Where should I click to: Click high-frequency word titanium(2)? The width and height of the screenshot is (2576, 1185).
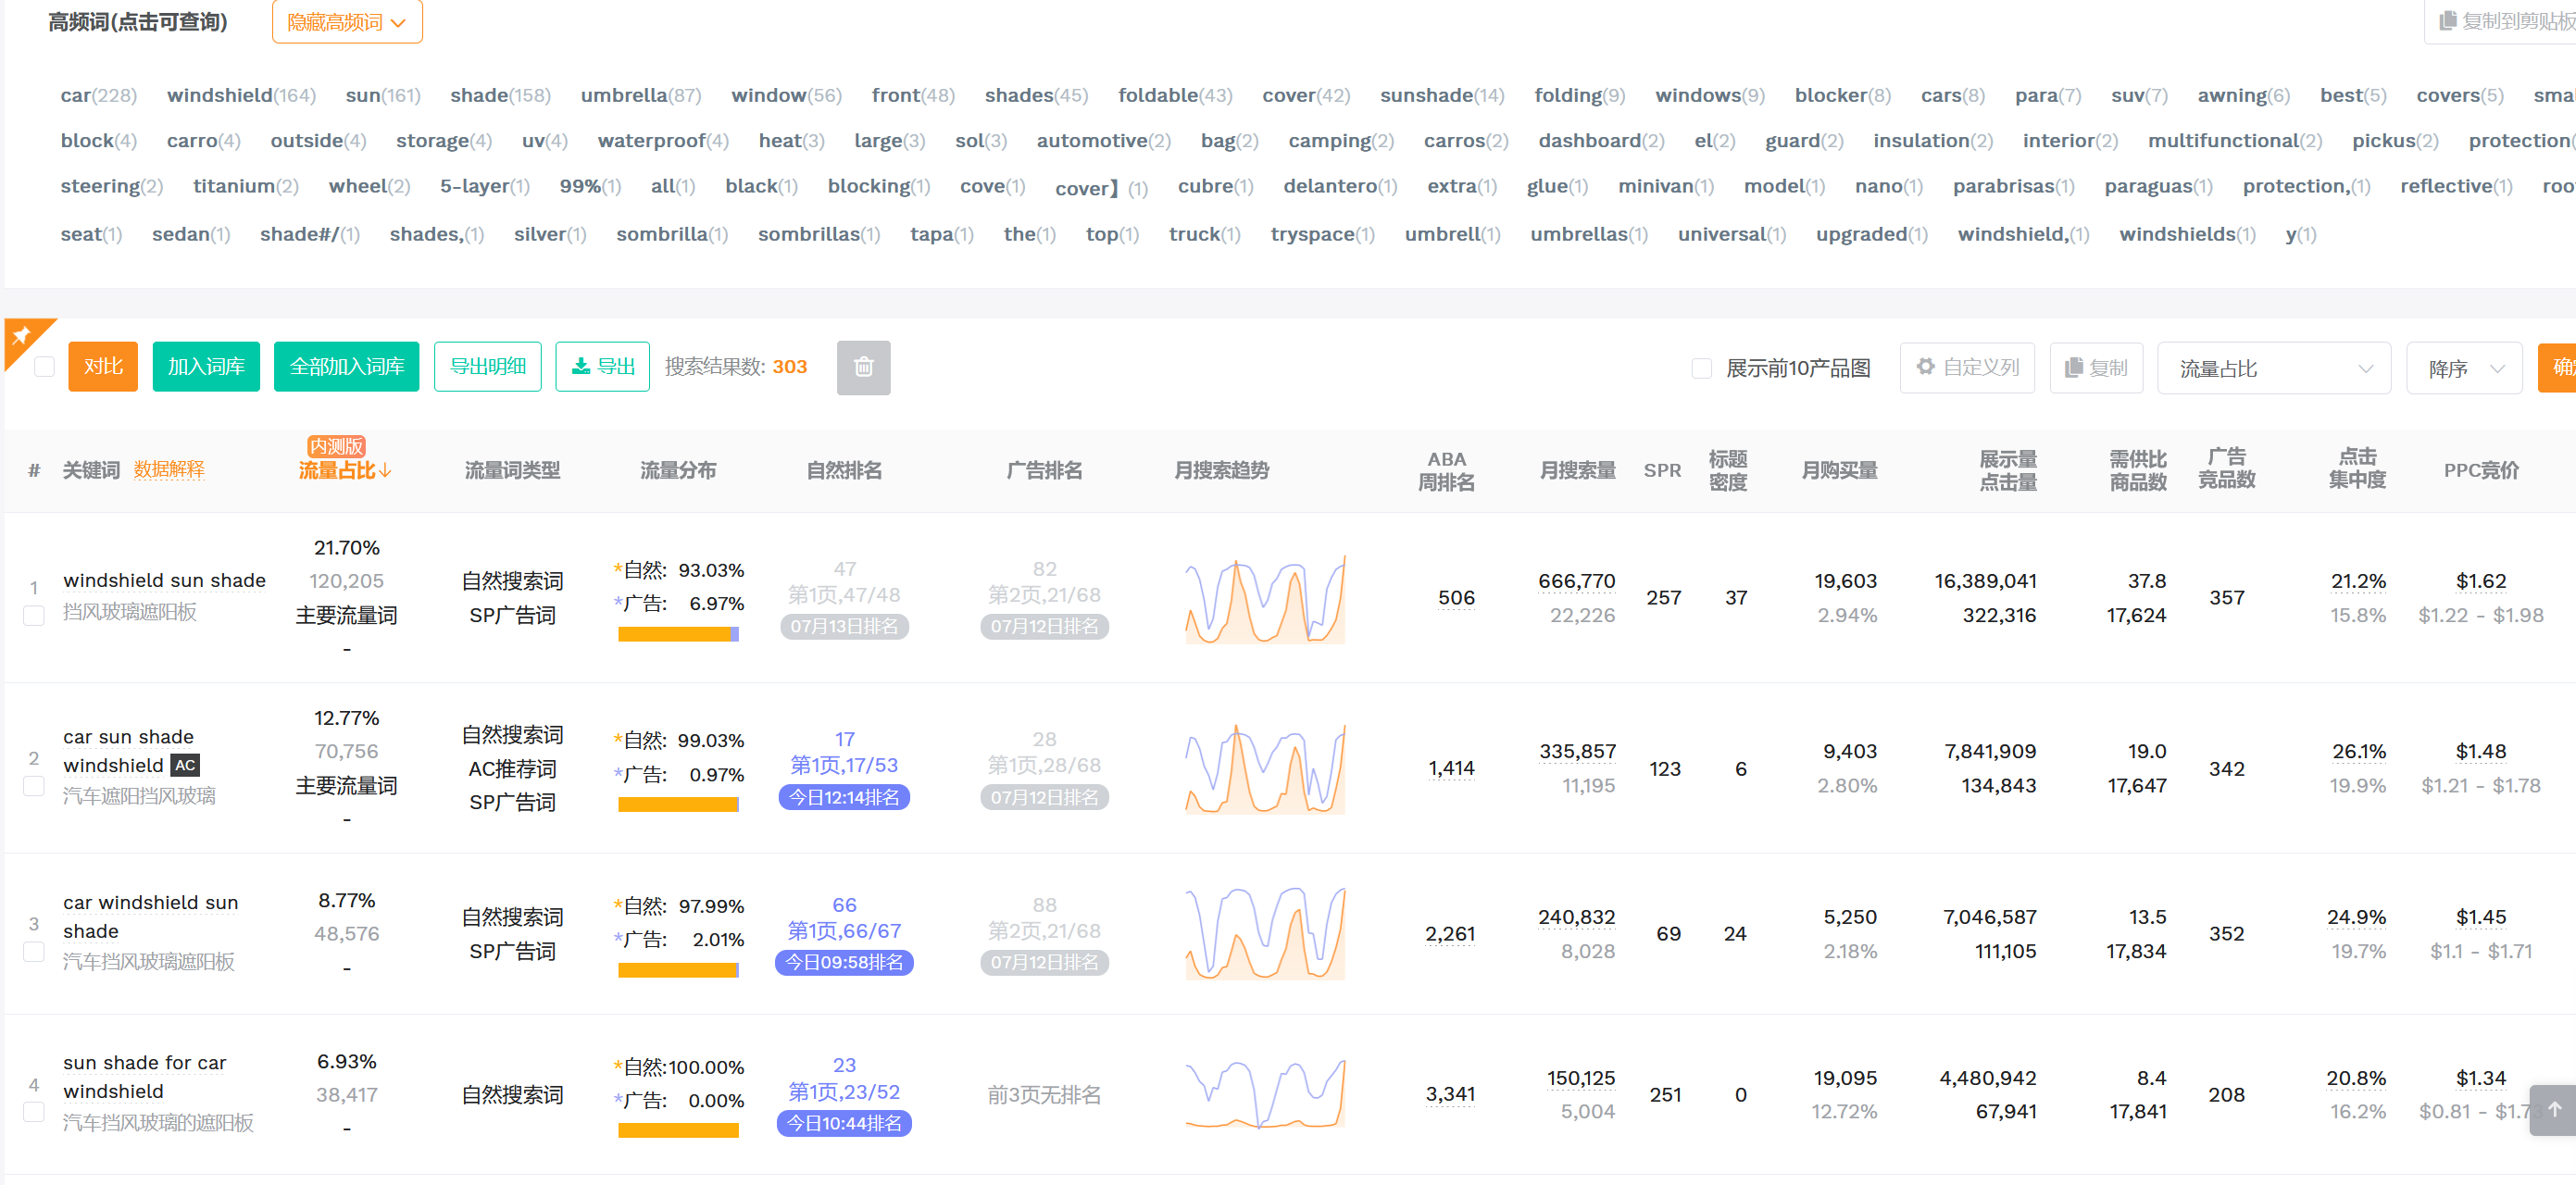coord(246,186)
